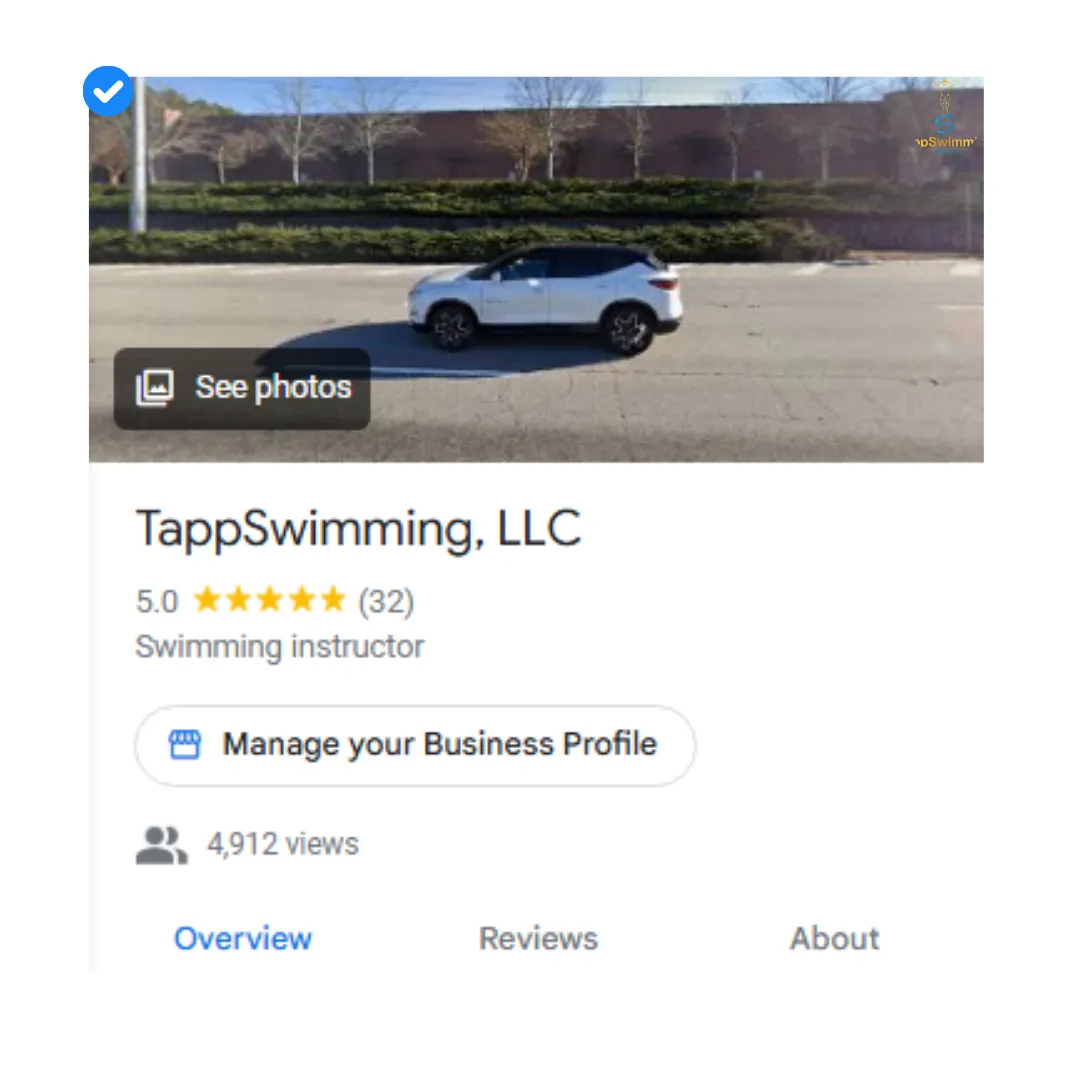Click the blue verified checkmark badge
Image resolution: width=1080 pixels, height=1080 pixels.
click(x=107, y=92)
